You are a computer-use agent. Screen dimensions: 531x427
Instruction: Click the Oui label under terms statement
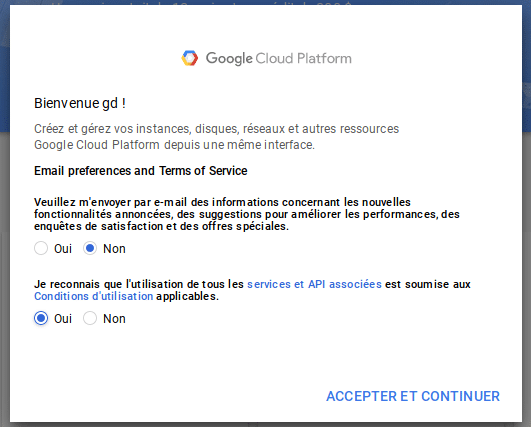tap(63, 319)
